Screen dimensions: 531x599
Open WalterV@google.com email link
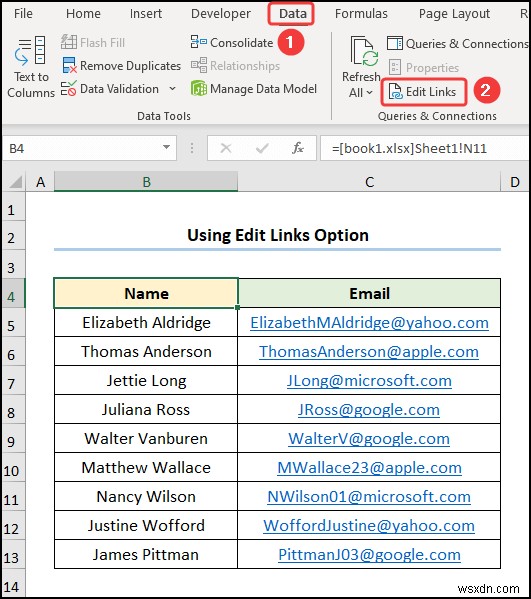[x=369, y=439]
